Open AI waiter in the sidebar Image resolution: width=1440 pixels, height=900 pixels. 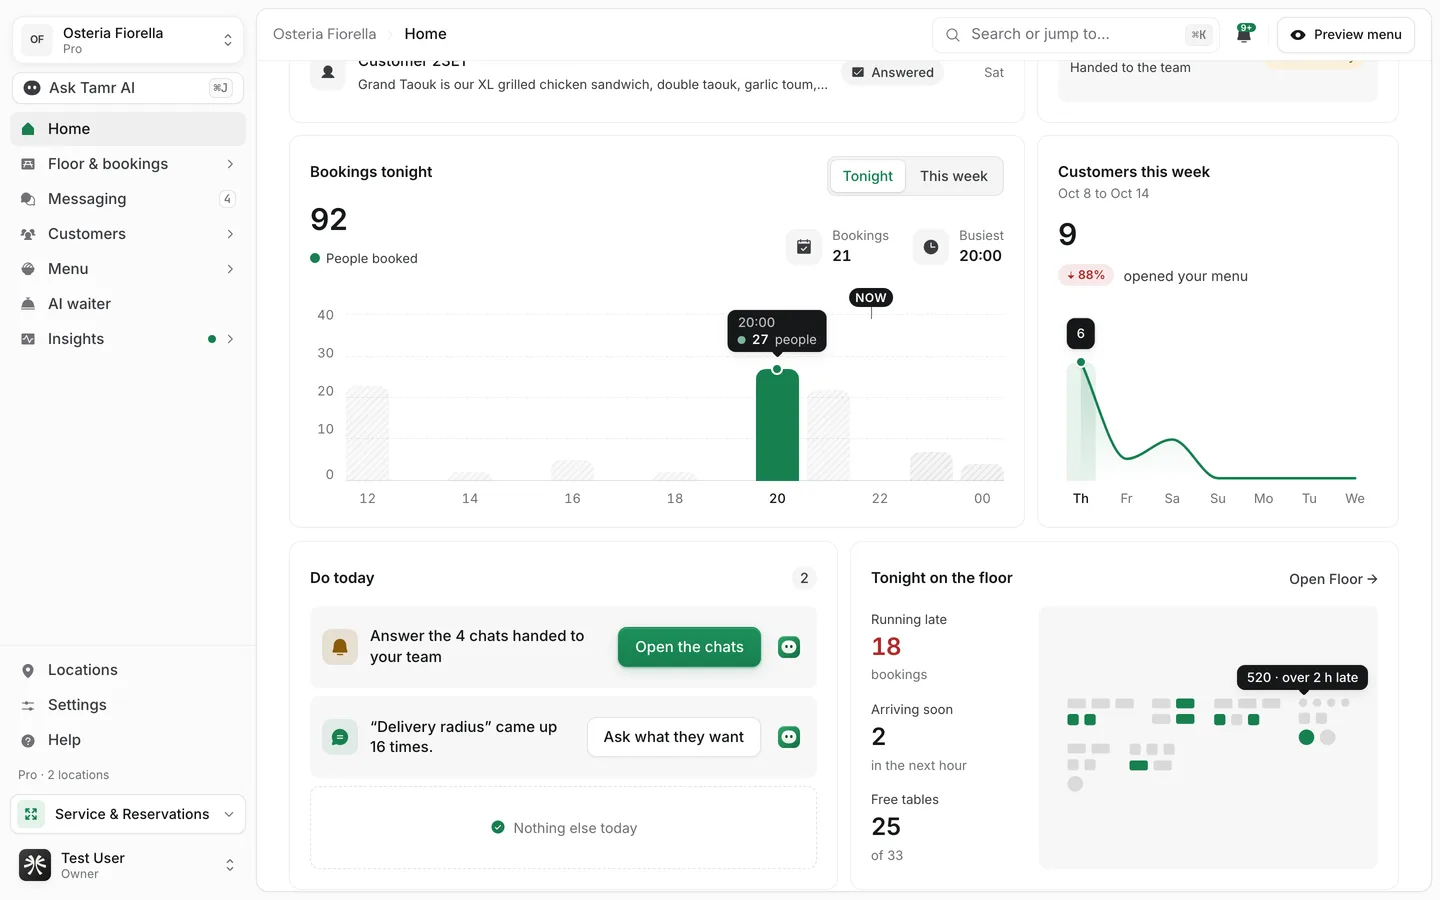coord(128,304)
